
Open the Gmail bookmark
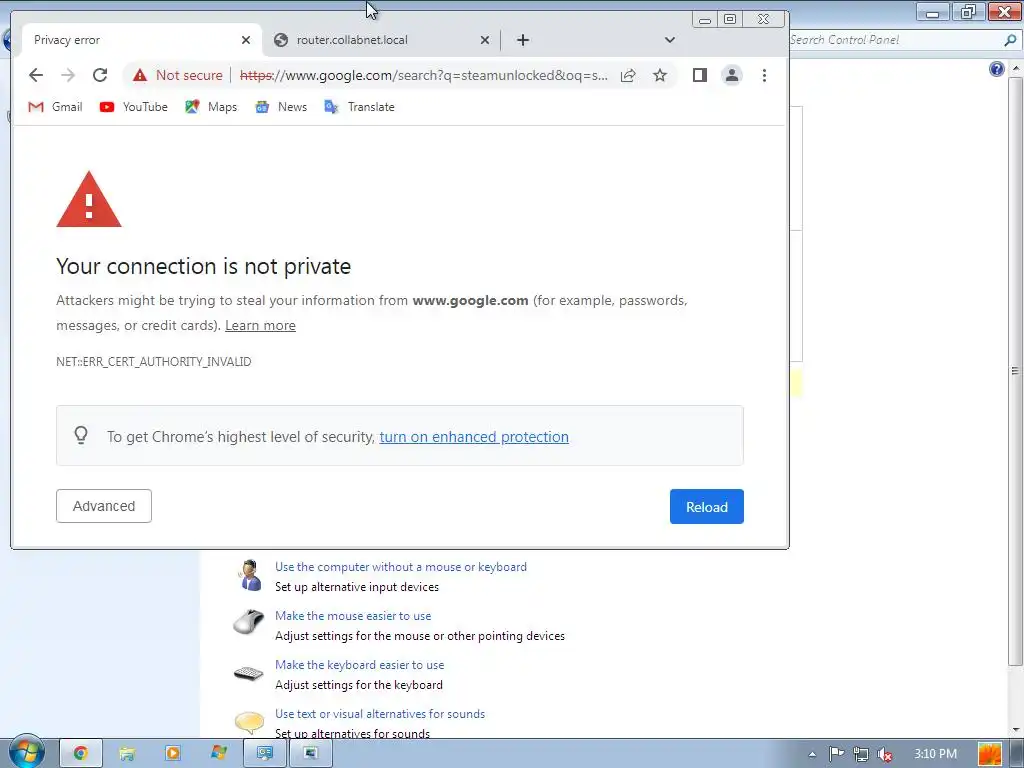(56, 106)
